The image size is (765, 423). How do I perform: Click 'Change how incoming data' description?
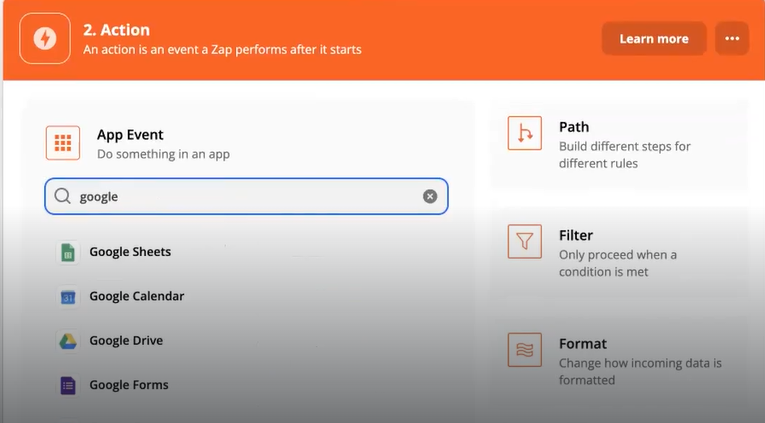(x=640, y=371)
